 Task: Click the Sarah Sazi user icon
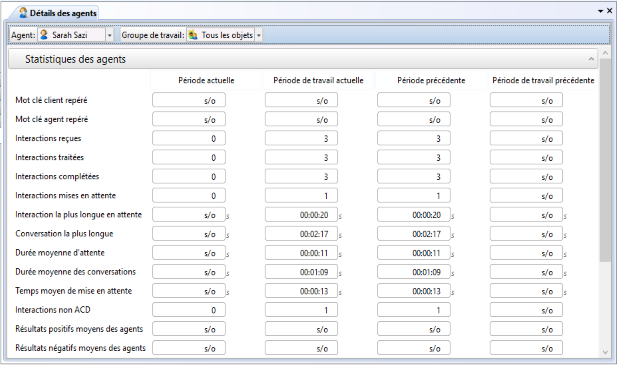44,35
